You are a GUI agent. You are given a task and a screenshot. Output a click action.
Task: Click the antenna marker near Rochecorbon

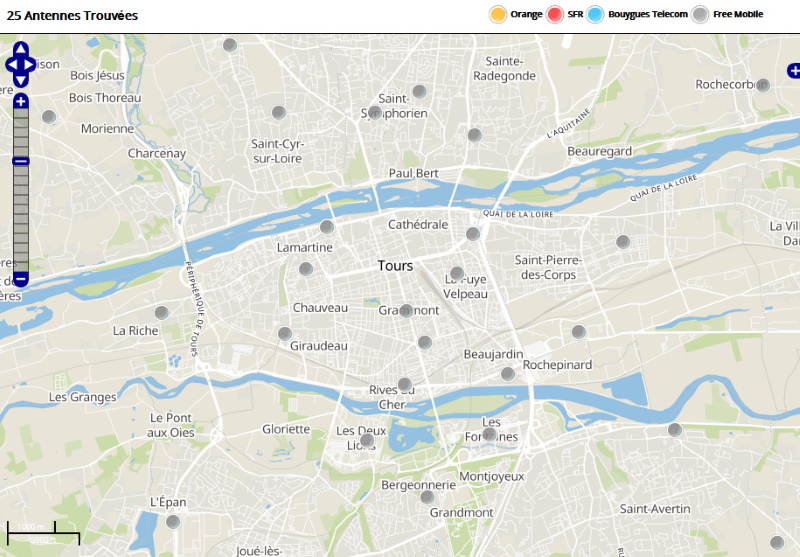763,86
